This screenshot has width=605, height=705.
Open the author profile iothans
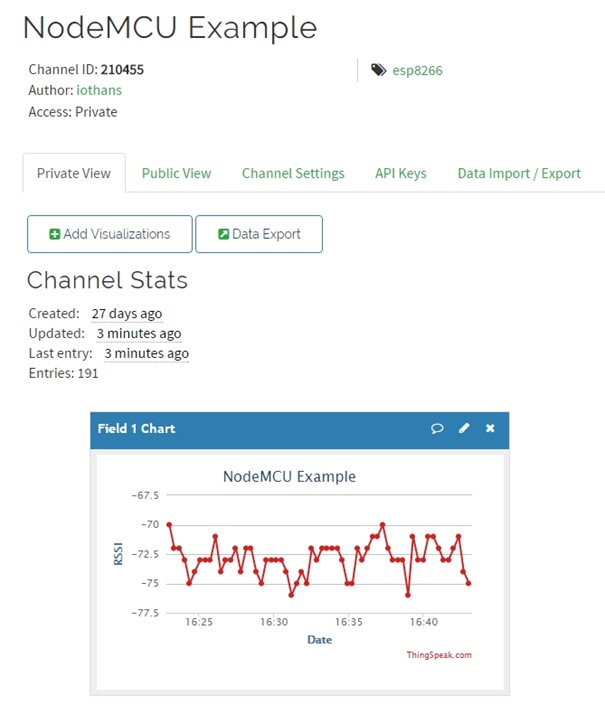point(99,90)
